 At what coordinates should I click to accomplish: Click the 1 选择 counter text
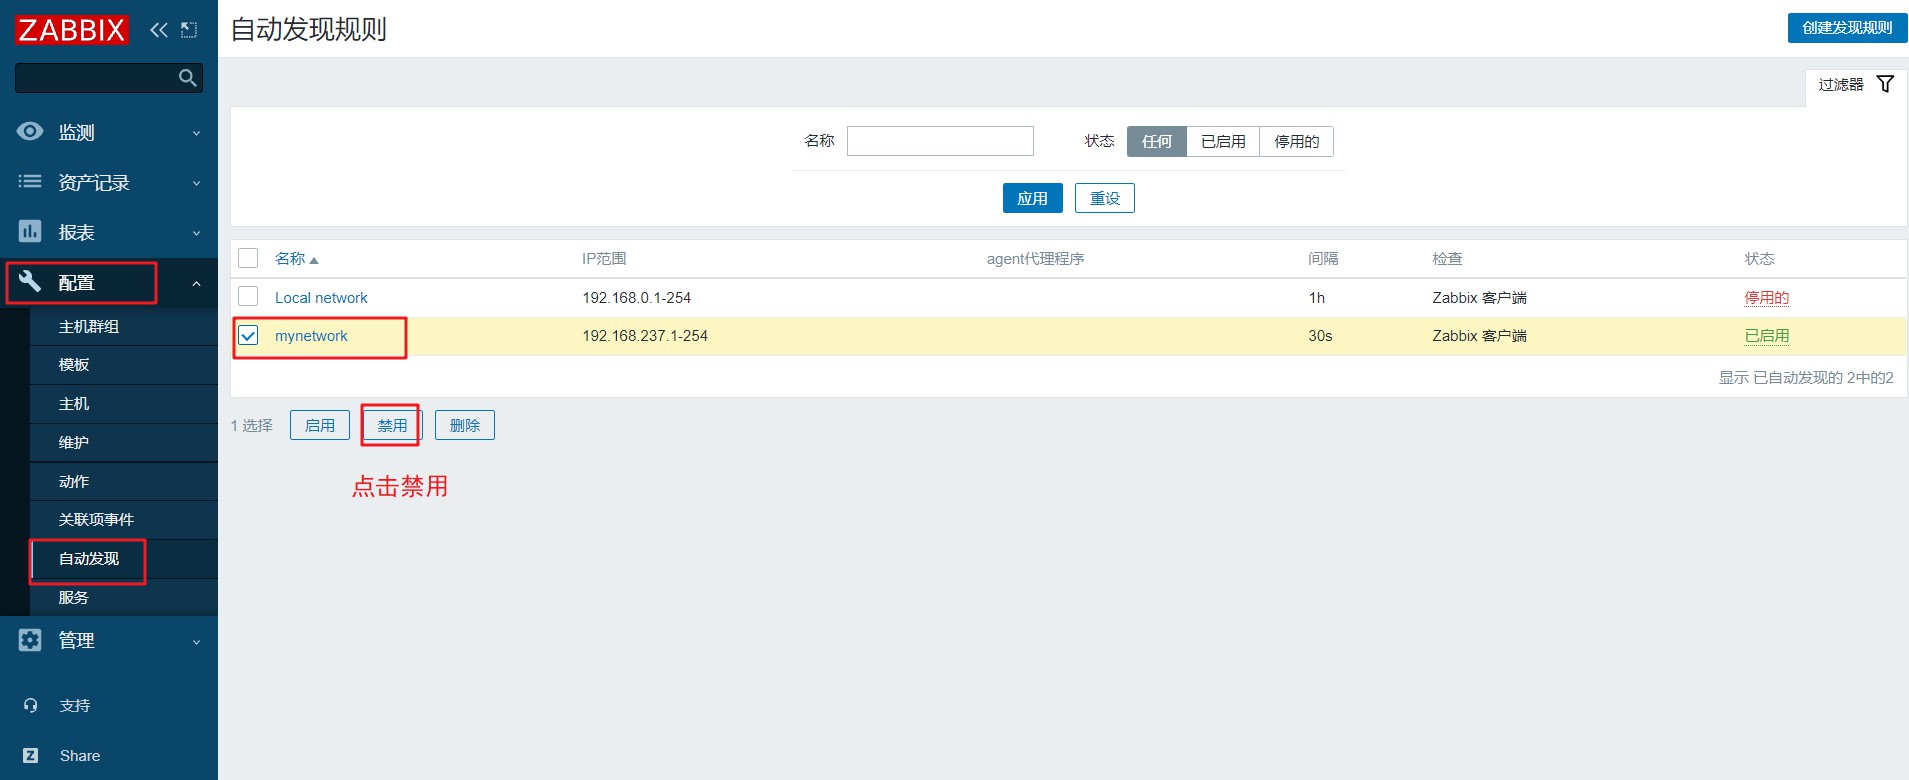tap(251, 425)
